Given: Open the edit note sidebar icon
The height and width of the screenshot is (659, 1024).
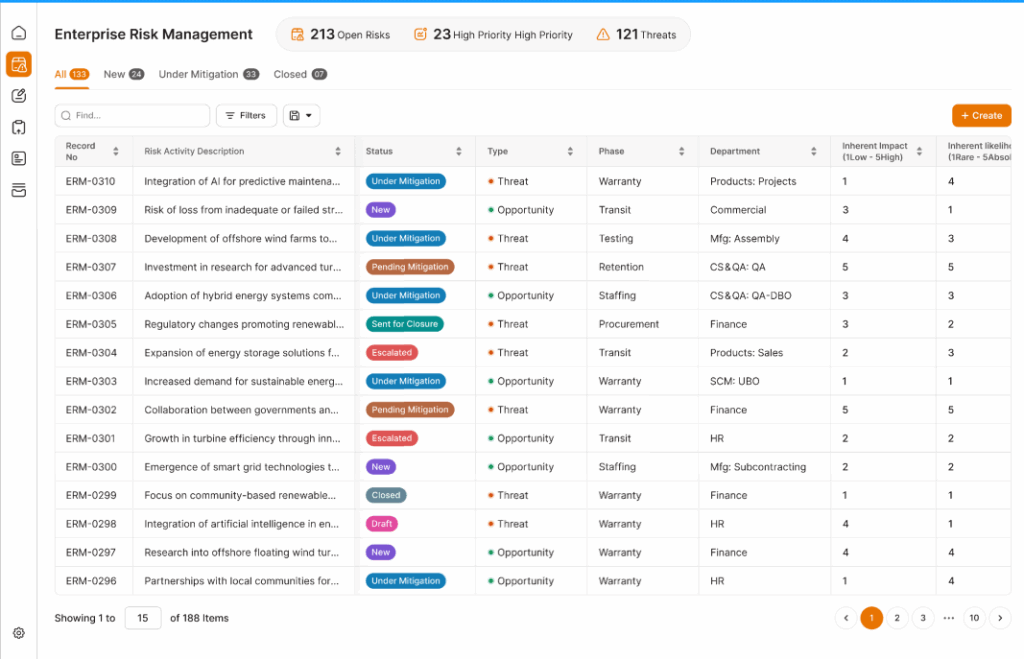Looking at the screenshot, I should pos(18,96).
